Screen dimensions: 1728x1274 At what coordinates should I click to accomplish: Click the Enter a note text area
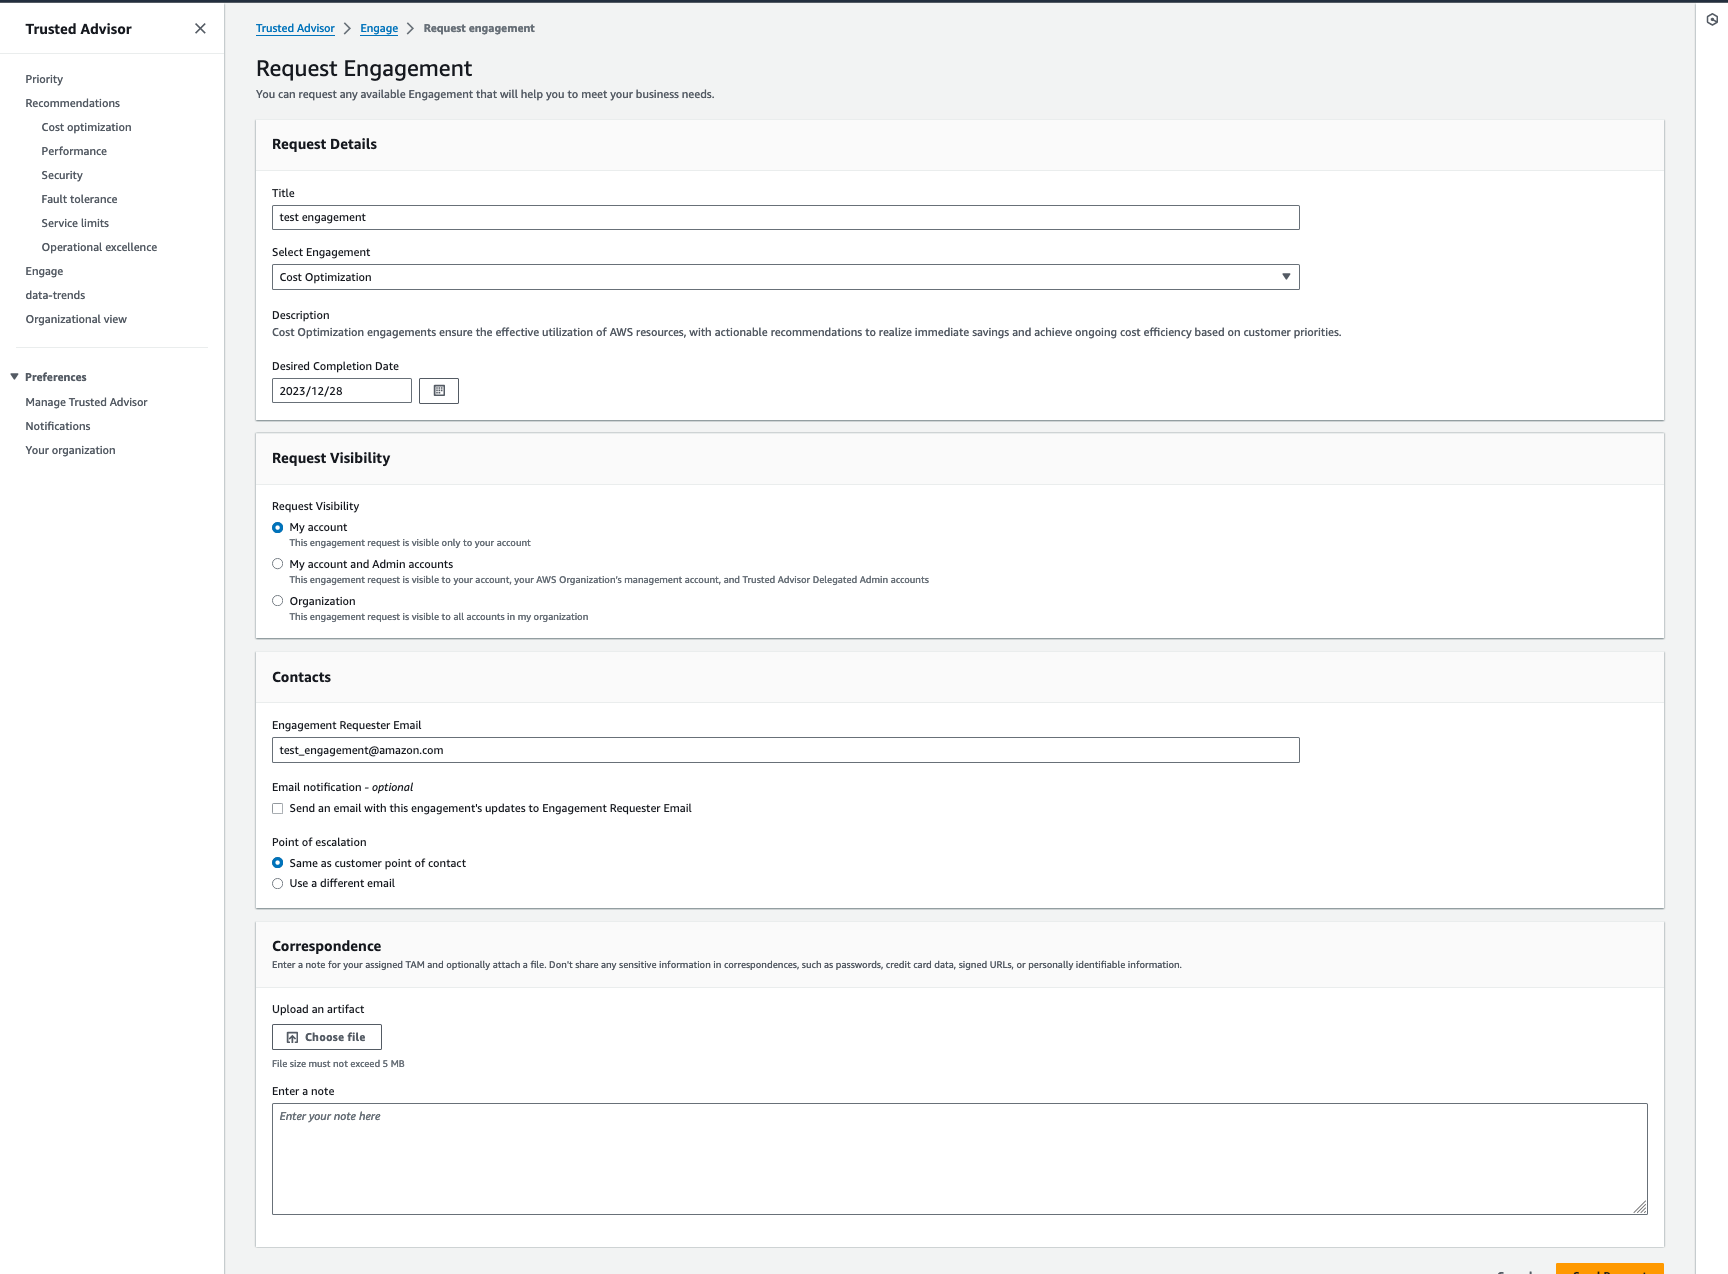(x=960, y=1159)
